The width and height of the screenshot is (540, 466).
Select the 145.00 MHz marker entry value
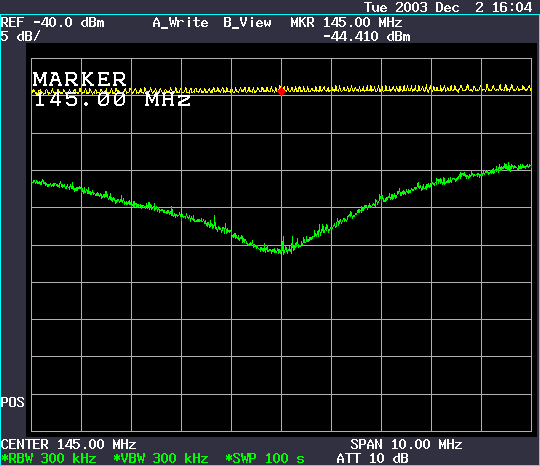[112, 100]
